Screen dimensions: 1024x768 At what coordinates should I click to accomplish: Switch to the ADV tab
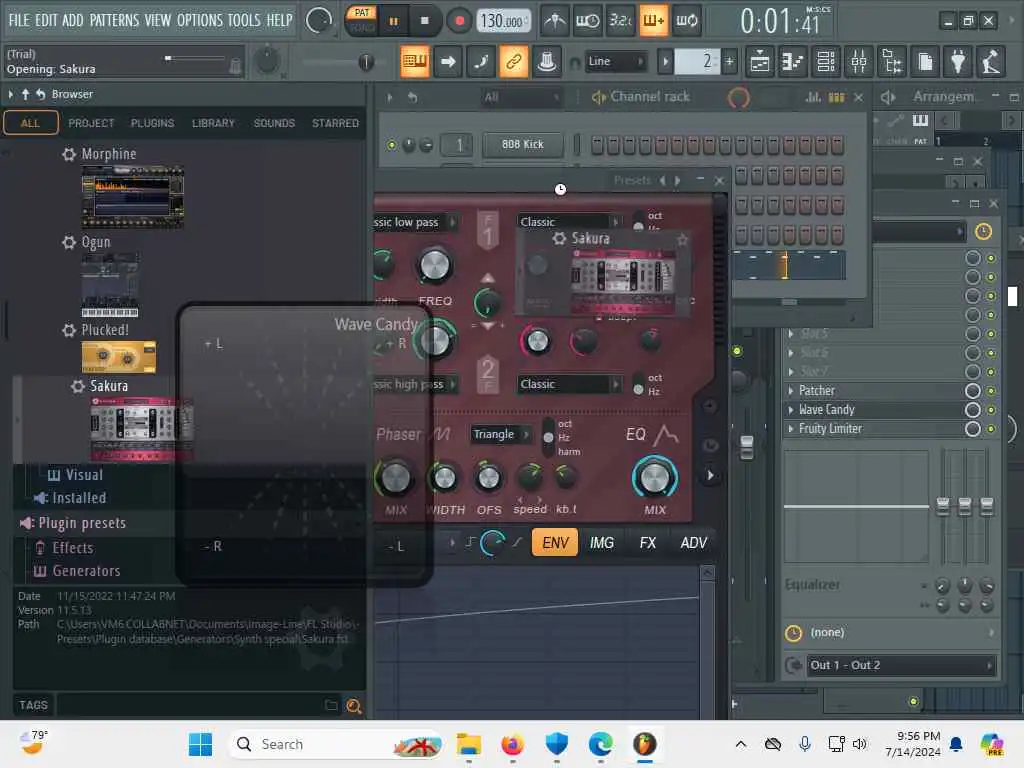click(x=693, y=543)
